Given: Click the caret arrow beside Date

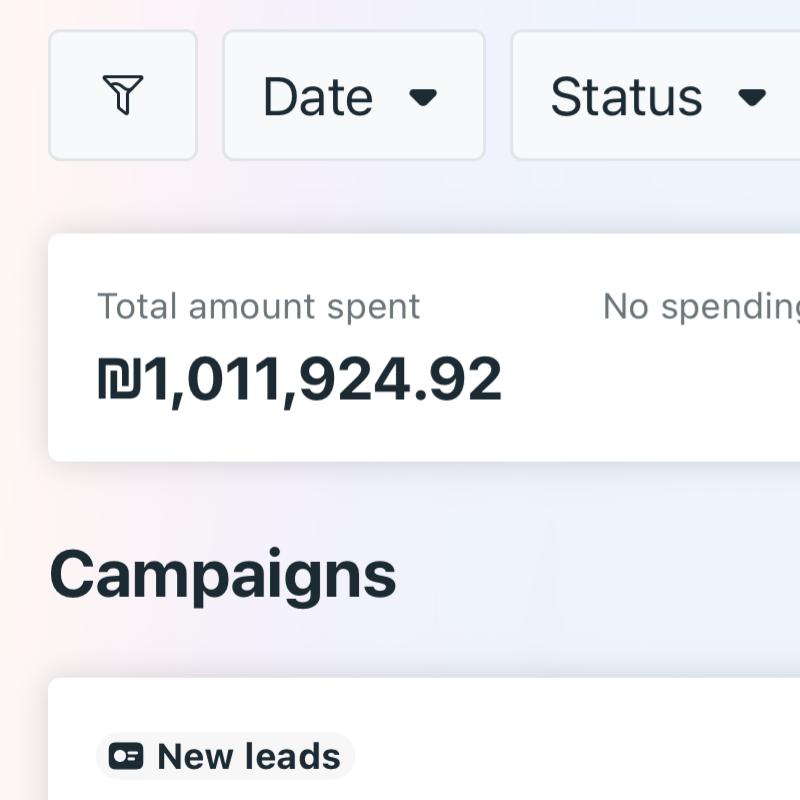Looking at the screenshot, I should (424, 97).
